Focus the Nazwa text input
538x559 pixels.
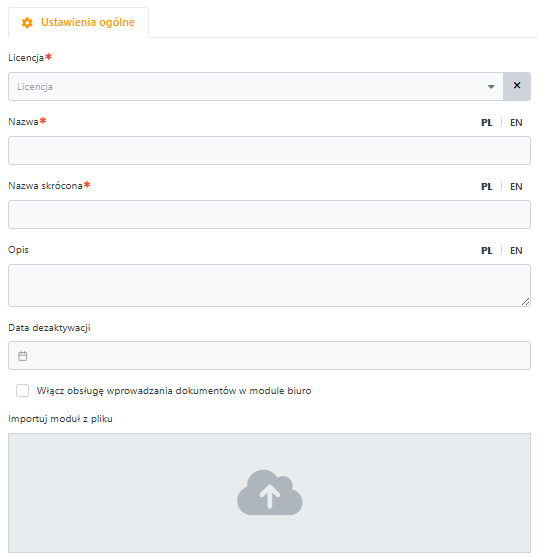point(270,150)
